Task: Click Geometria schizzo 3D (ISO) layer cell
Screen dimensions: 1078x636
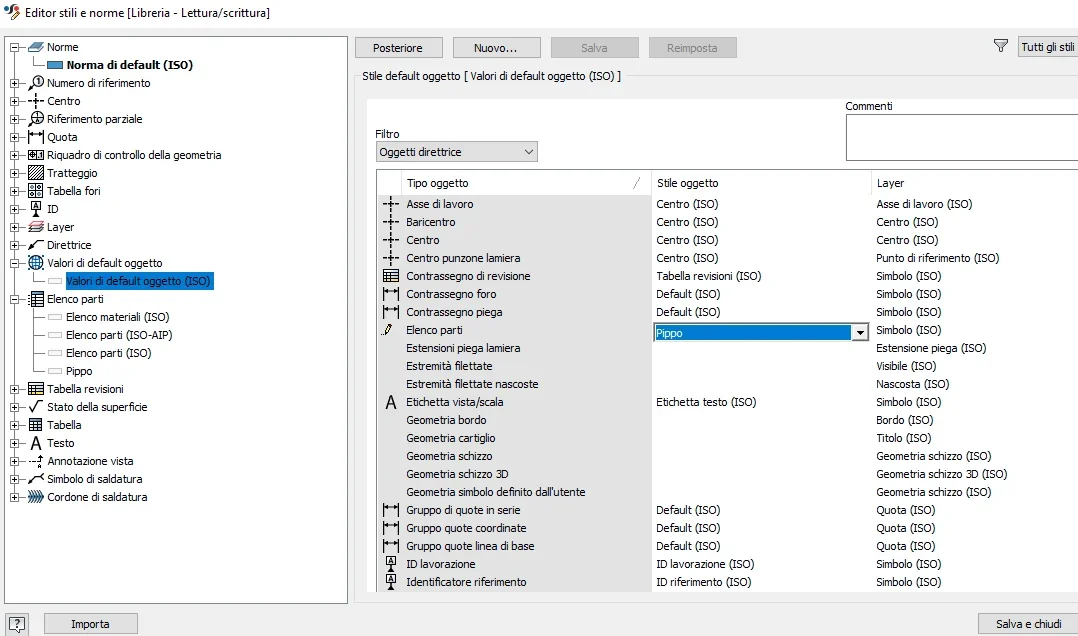Action: point(941,474)
